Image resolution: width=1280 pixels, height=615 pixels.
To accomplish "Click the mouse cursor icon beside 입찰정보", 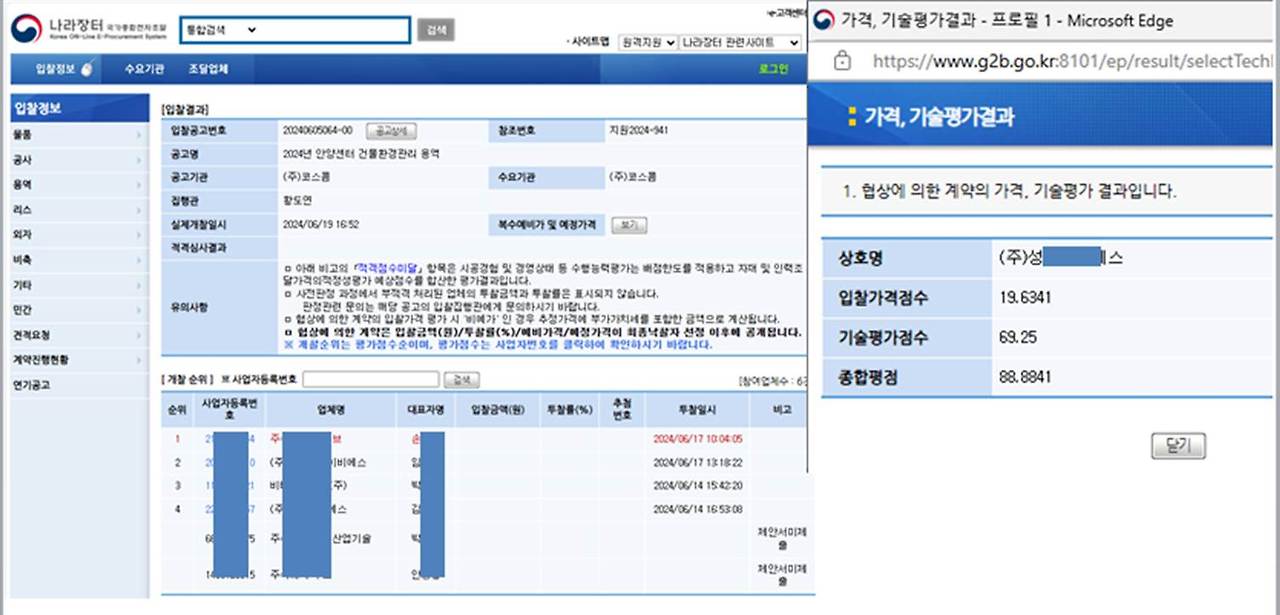I will [x=88, y=68].
